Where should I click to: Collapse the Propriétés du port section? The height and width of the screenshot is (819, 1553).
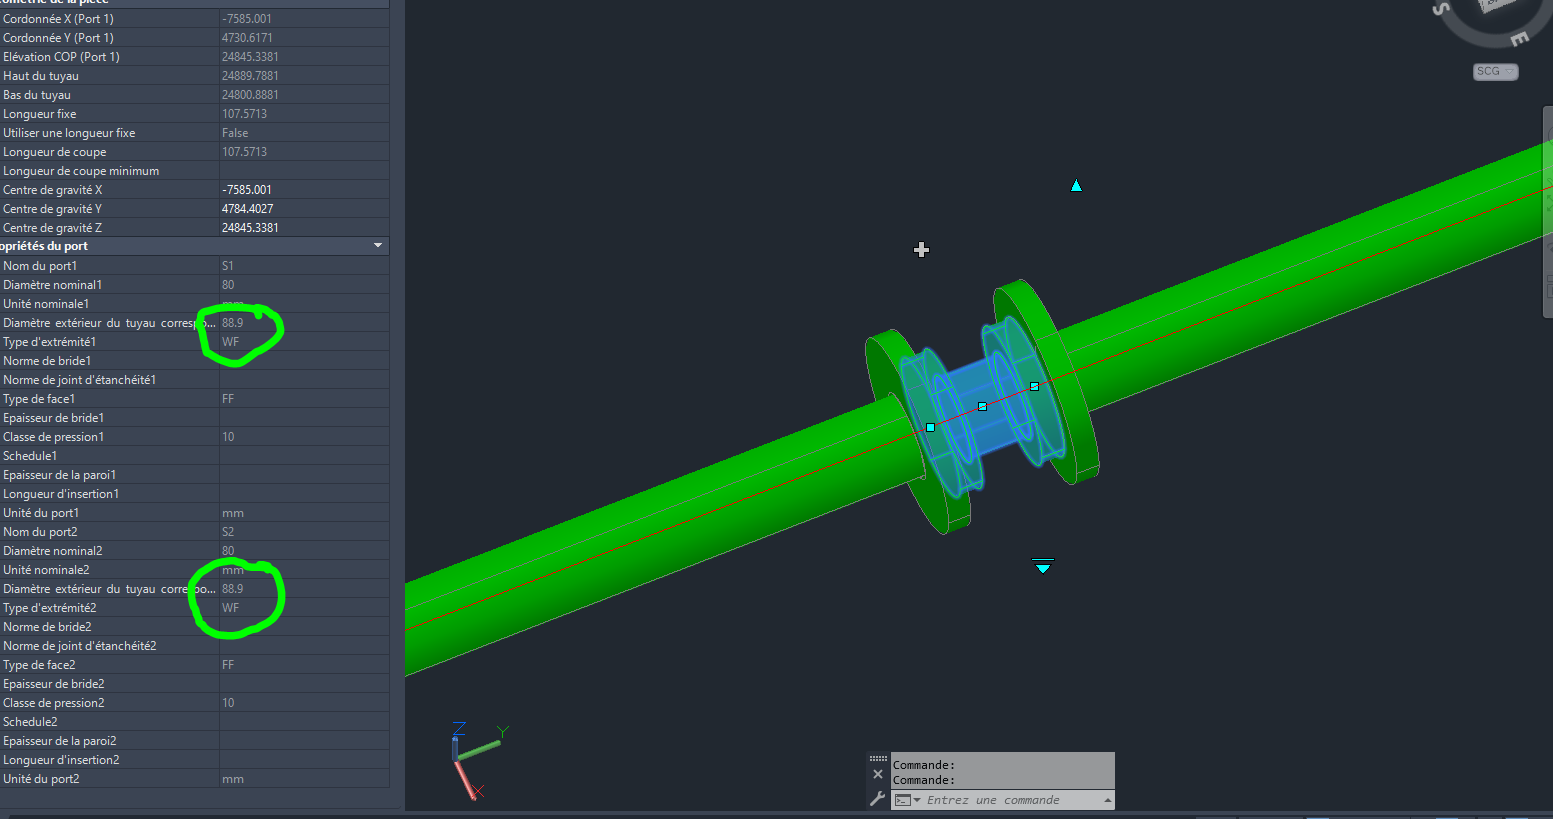point(377,245)
